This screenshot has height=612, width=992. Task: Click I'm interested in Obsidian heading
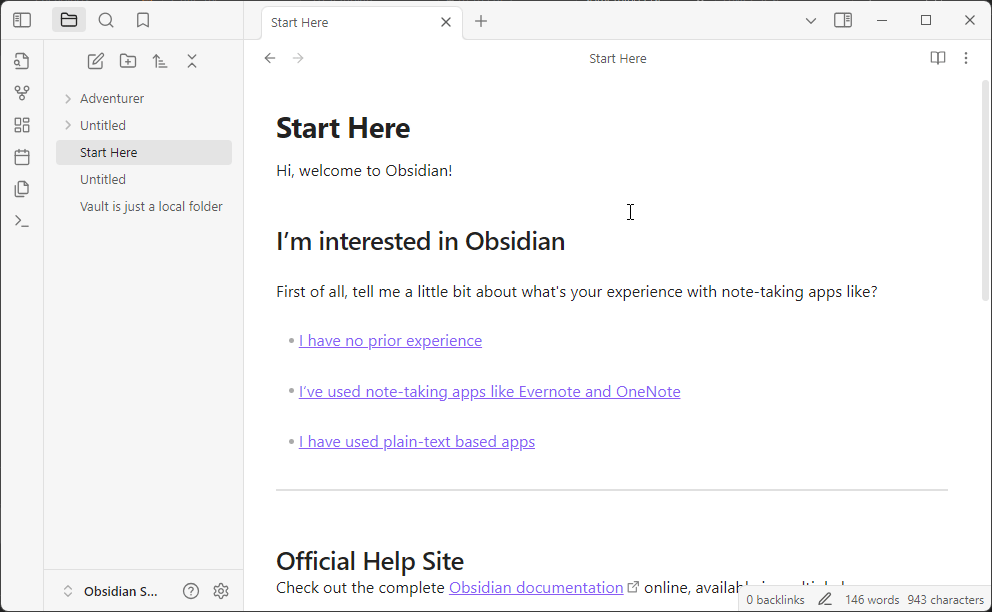pos(420,242)
